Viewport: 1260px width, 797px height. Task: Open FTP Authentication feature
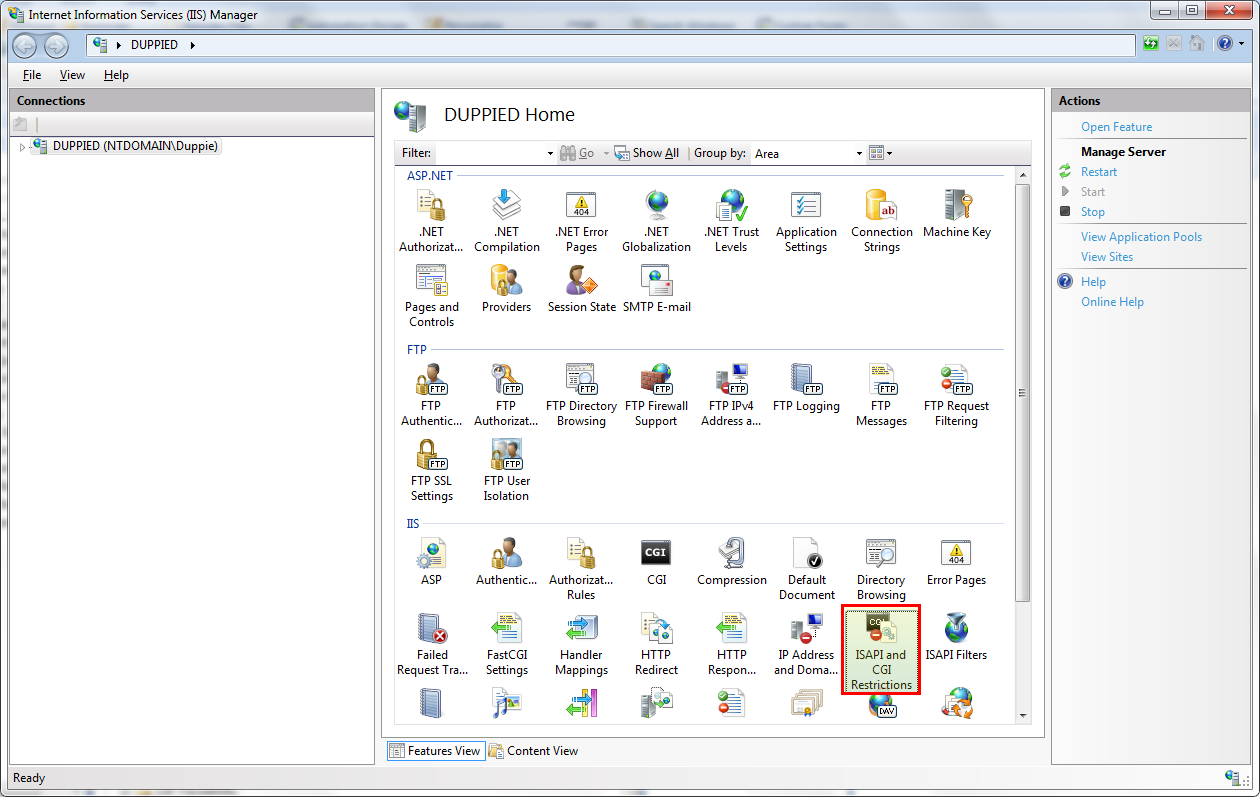pos(431,396)
